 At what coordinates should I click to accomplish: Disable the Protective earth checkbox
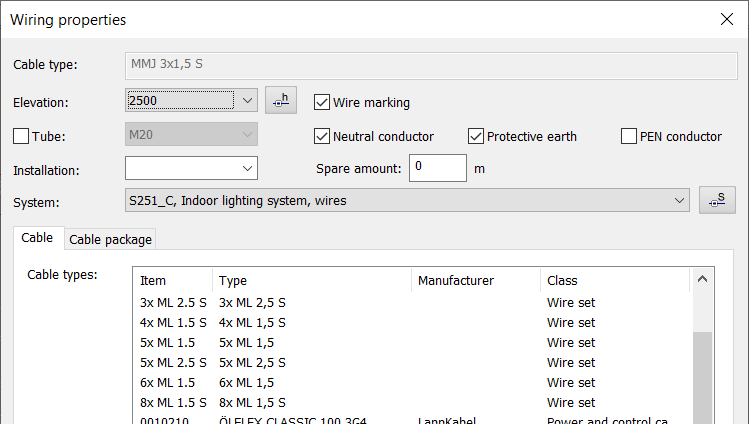[x=476, y=137]
